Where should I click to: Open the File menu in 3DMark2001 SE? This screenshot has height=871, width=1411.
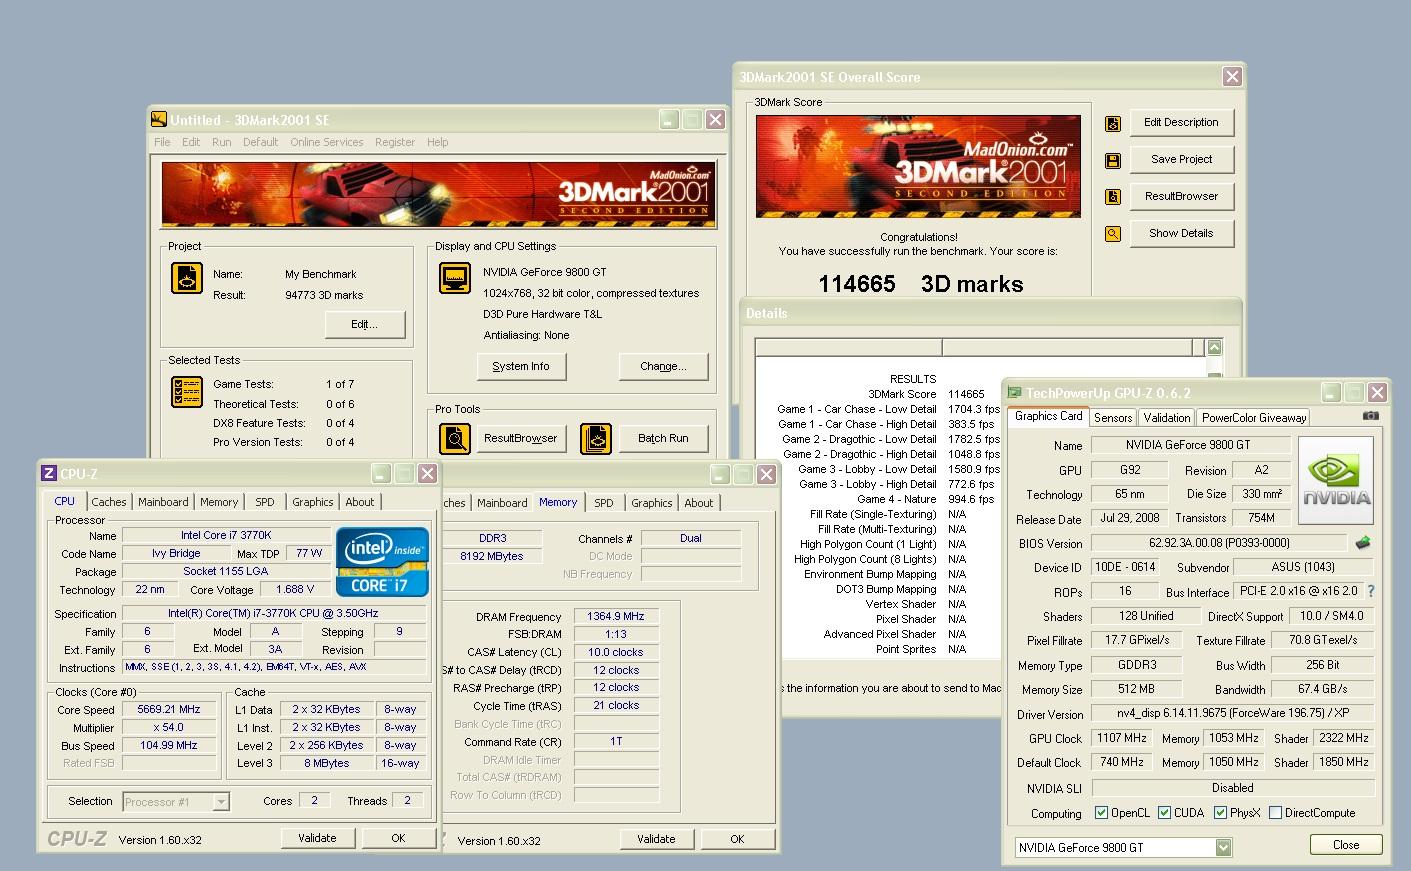point(162,142)
